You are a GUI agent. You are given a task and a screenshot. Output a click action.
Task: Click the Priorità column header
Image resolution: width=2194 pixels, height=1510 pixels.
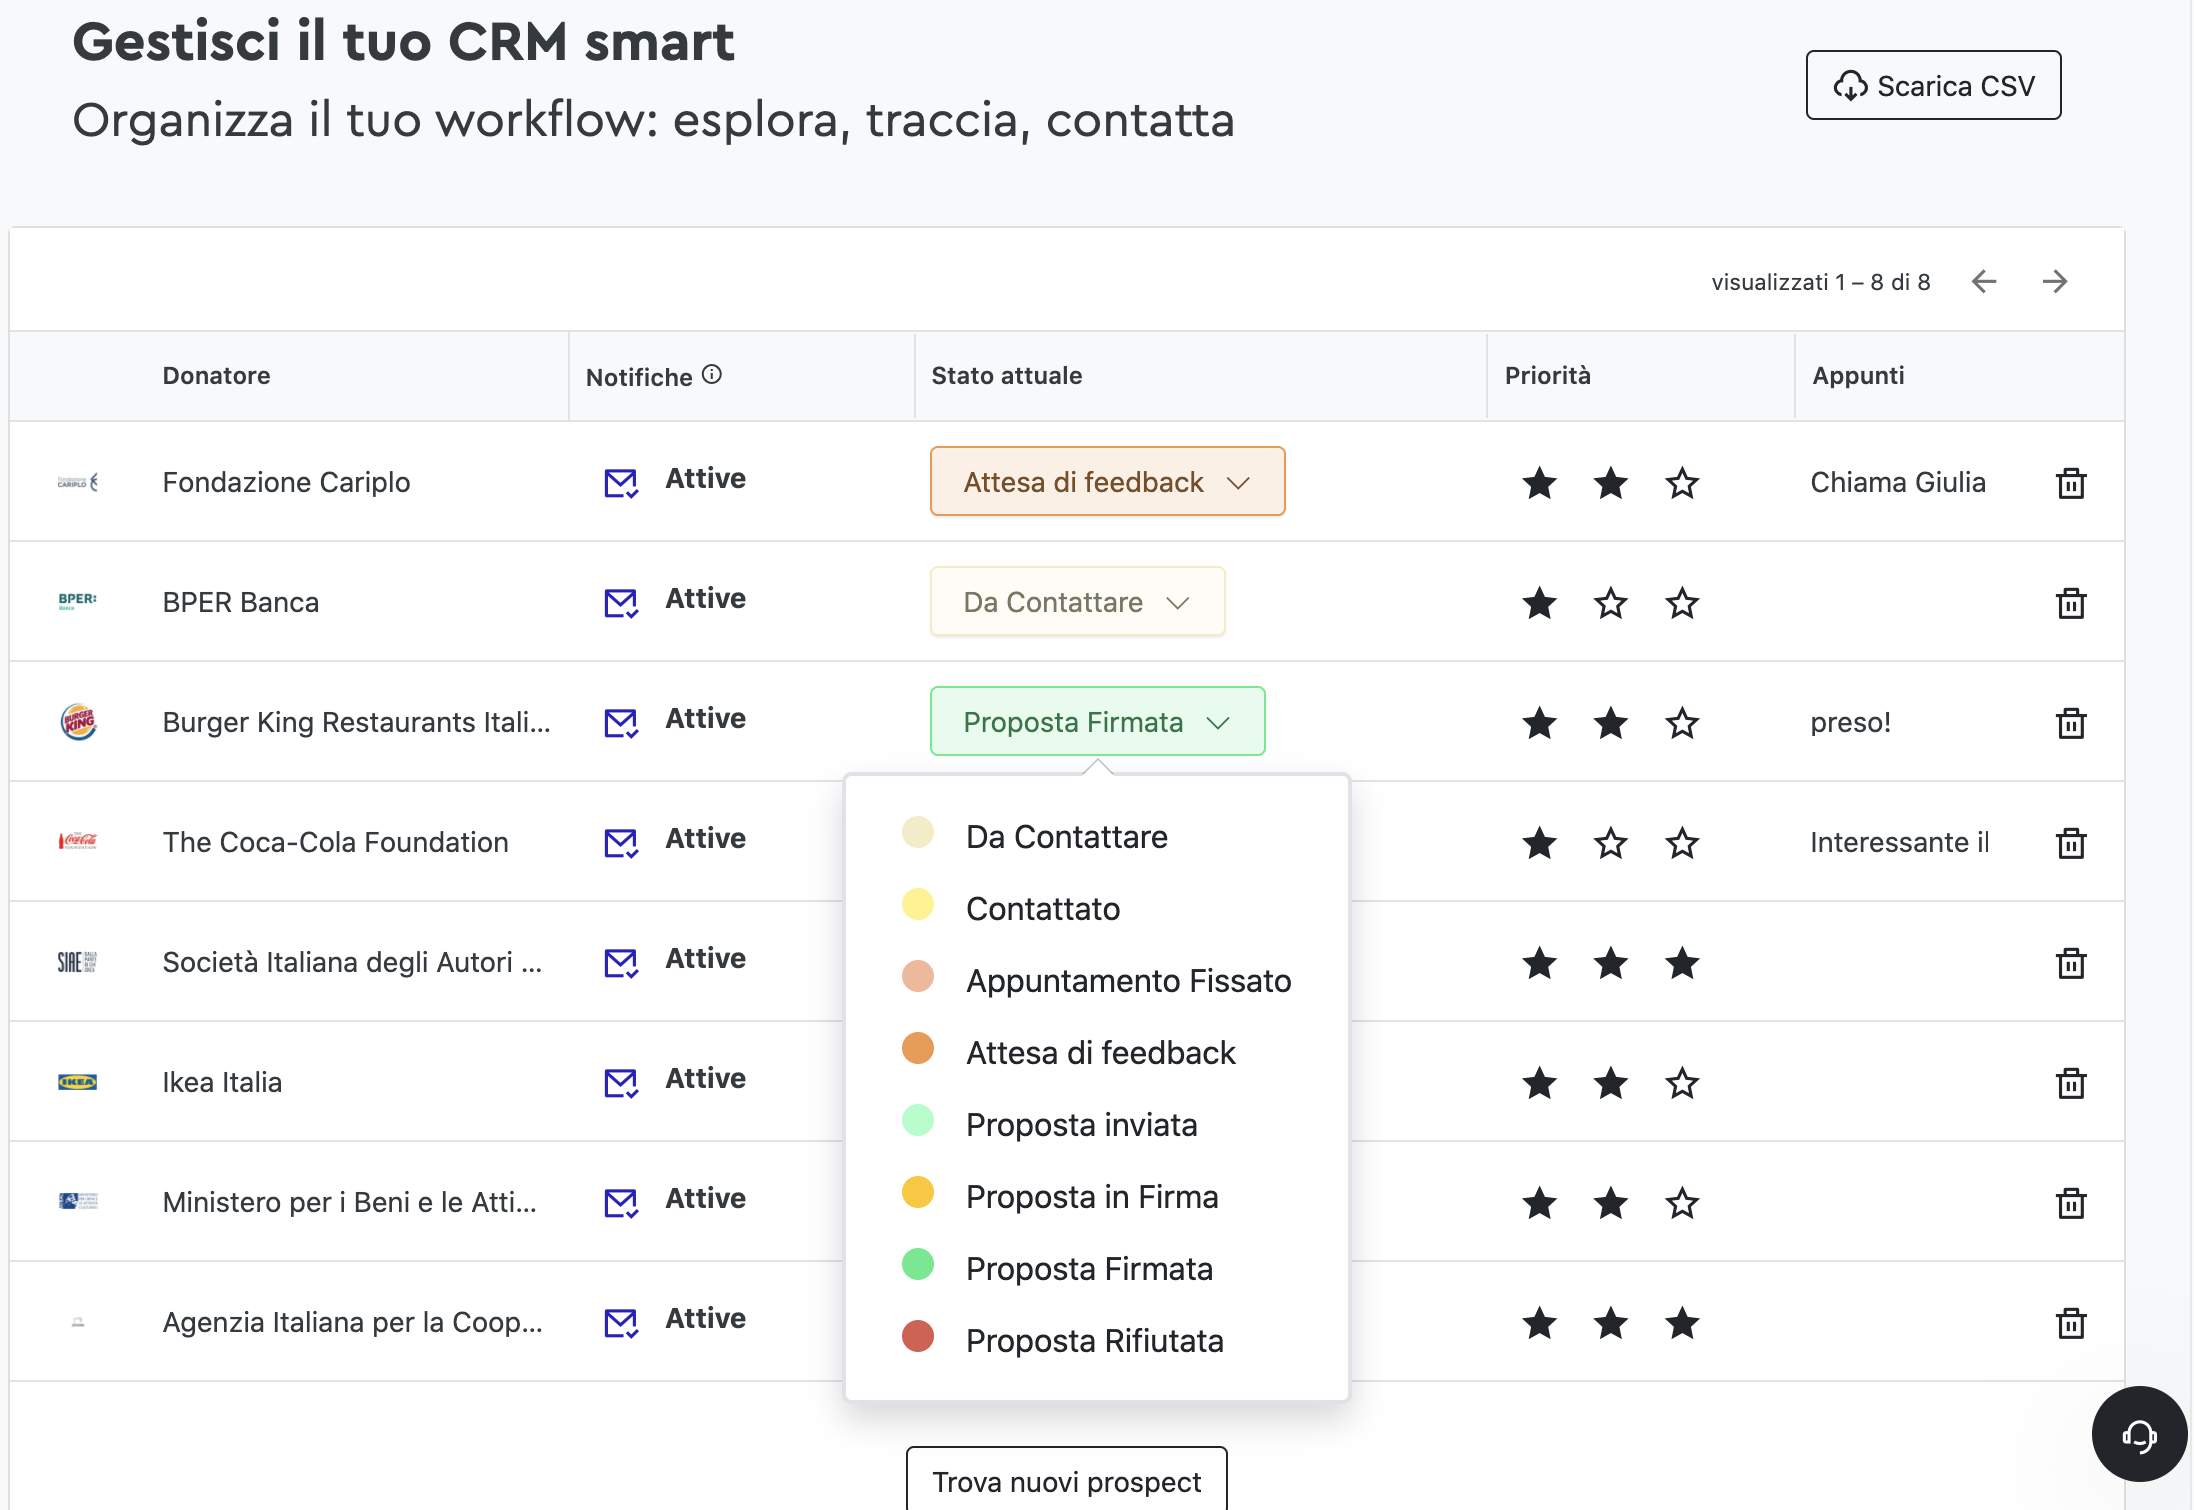1547,375
